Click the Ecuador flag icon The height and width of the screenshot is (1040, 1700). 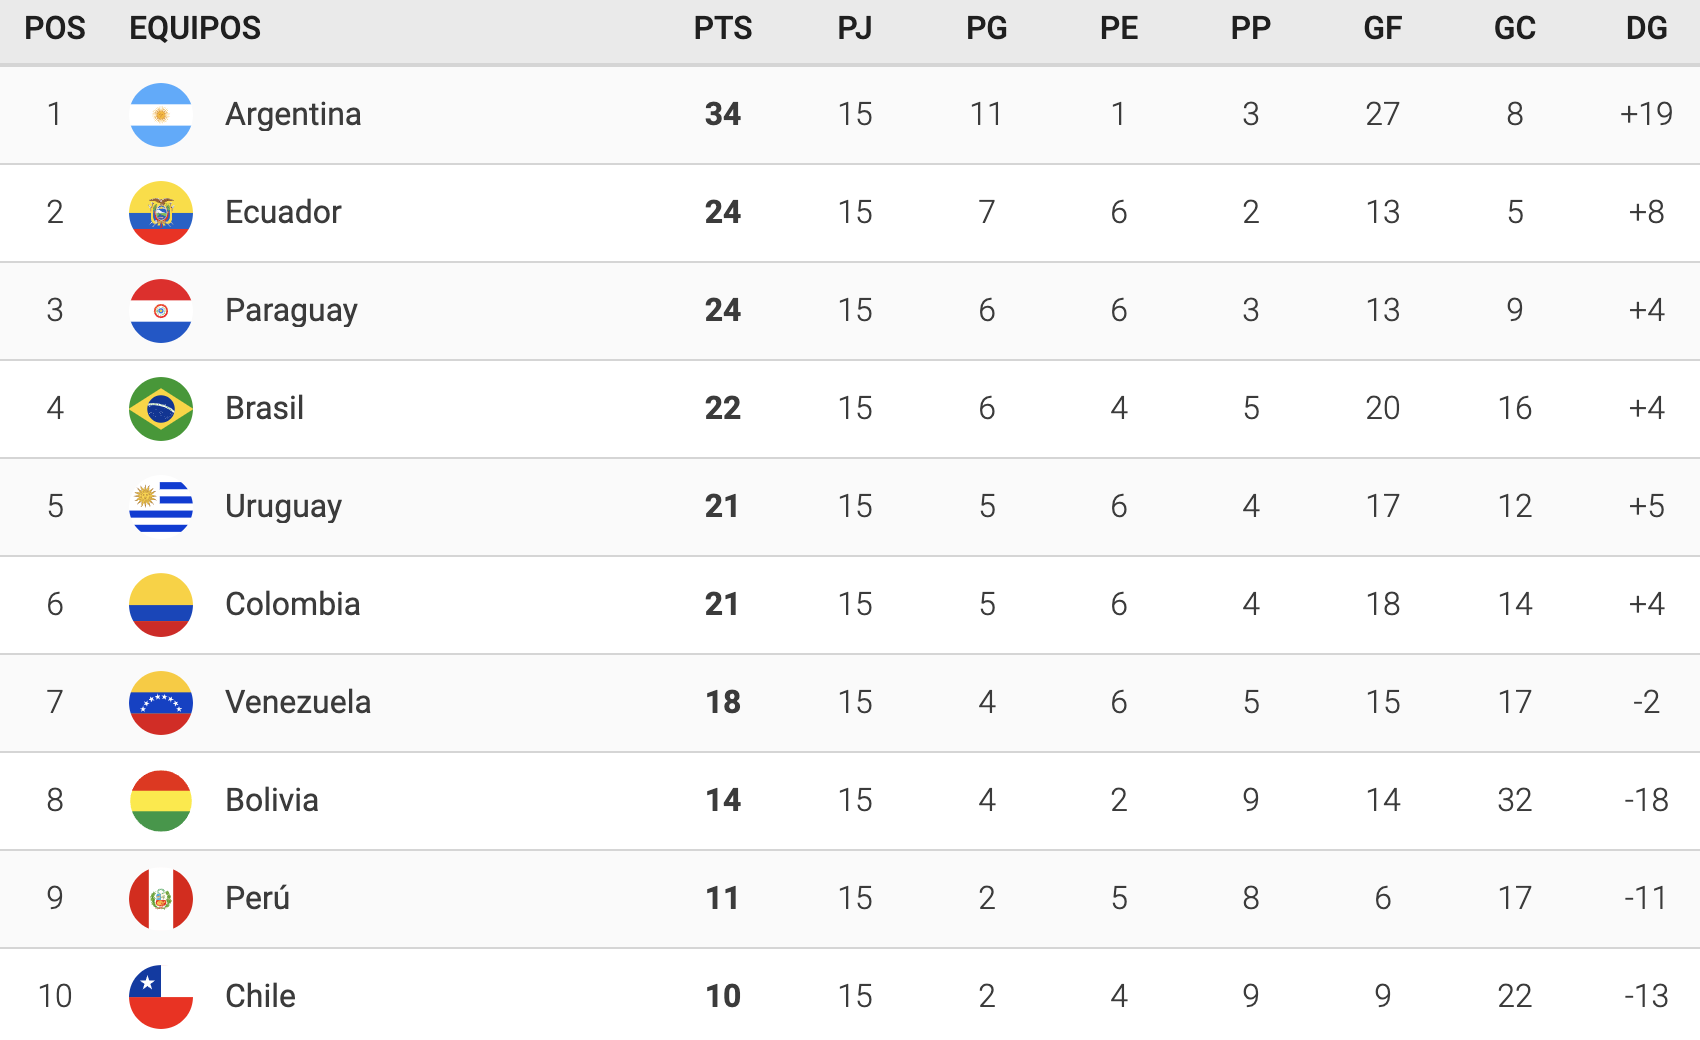click(x=161, y=213)
